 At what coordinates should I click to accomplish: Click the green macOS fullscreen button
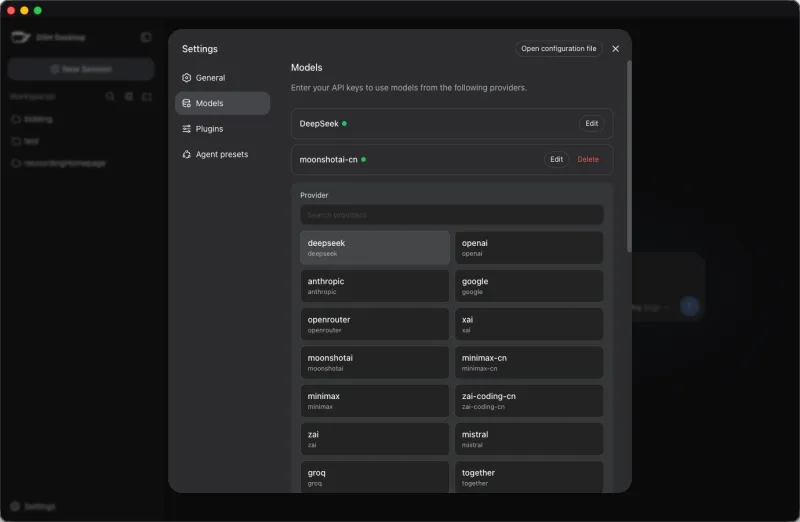point(38,10)
